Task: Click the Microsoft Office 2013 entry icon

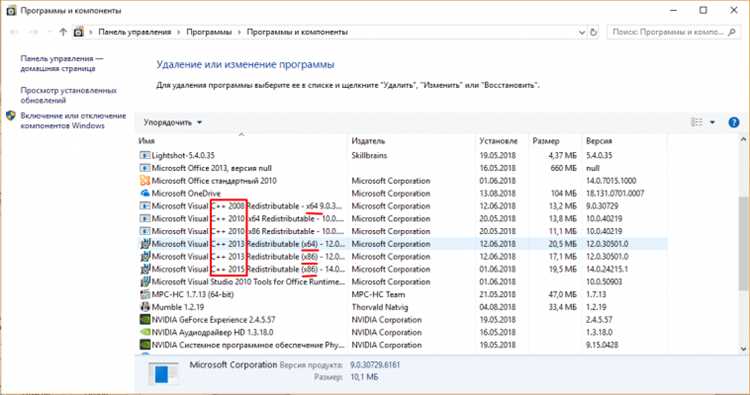Action: (x=144, y=168)
